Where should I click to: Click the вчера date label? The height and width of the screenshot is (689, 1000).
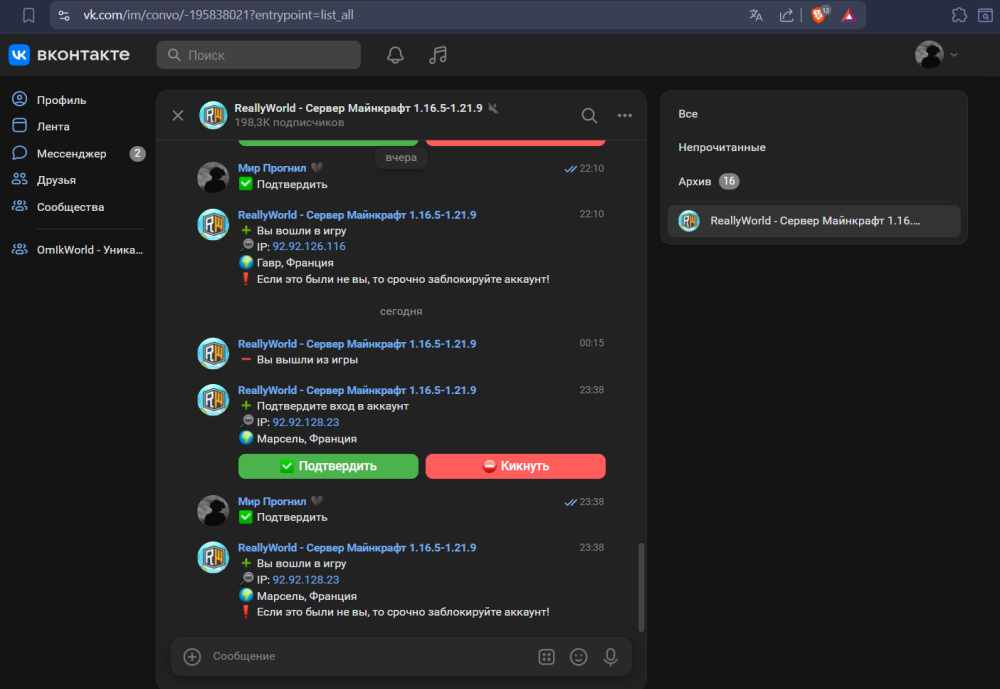pyautogui.click(x=401, y=158)
